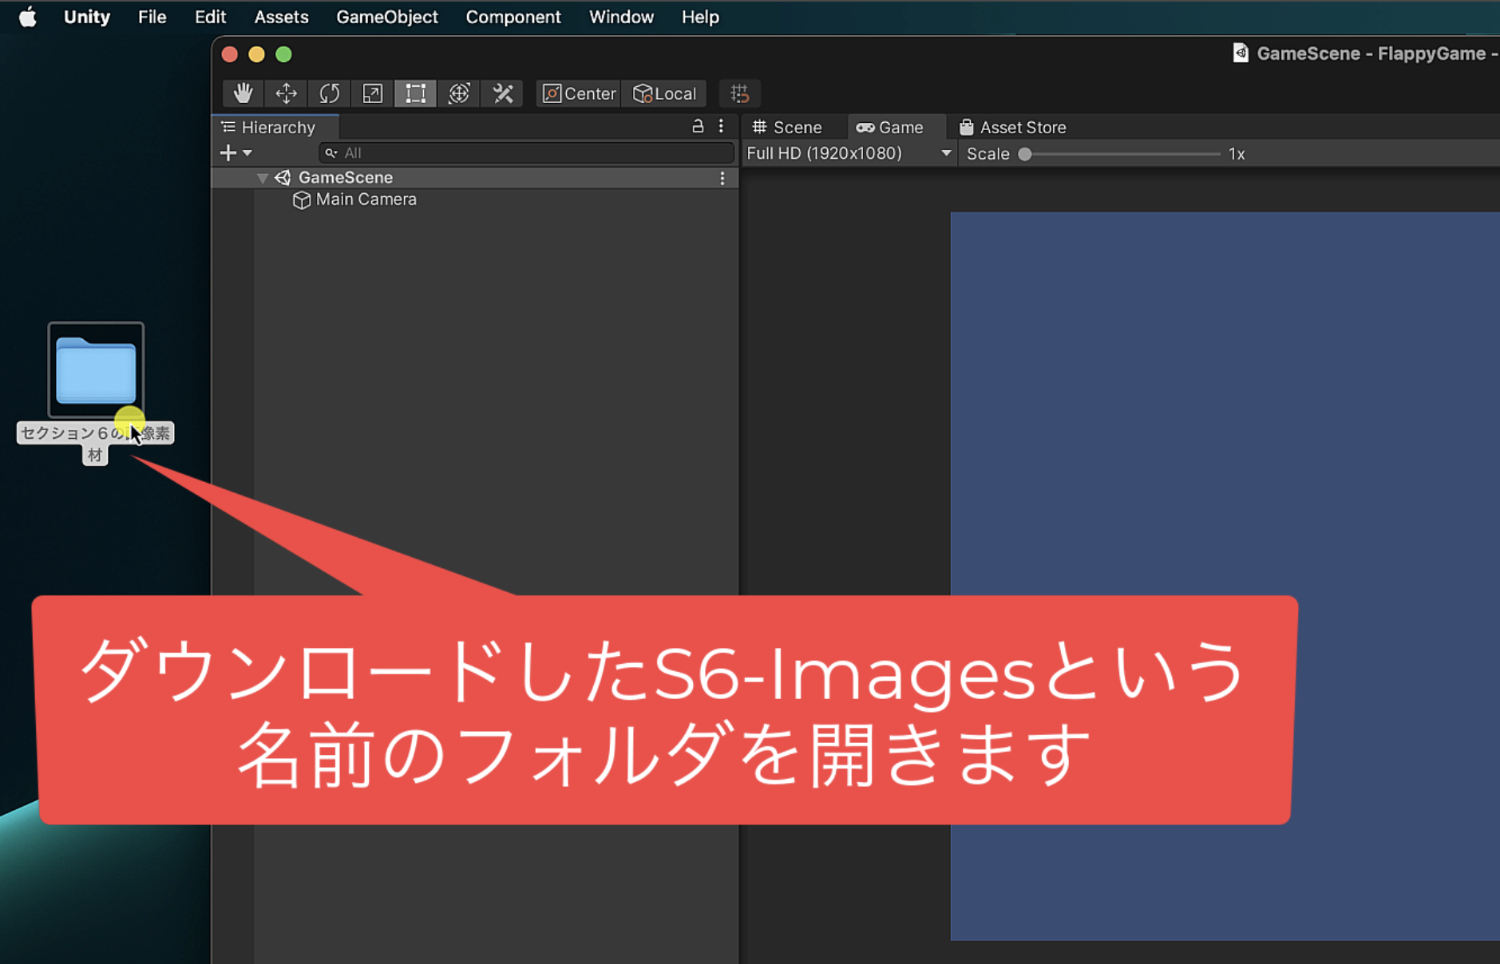Image resolution: width=1500 pixels, height=964 pixels.
Task: Open GameScene context options dots
Action: pyautogui.click(x=722, y=178)
